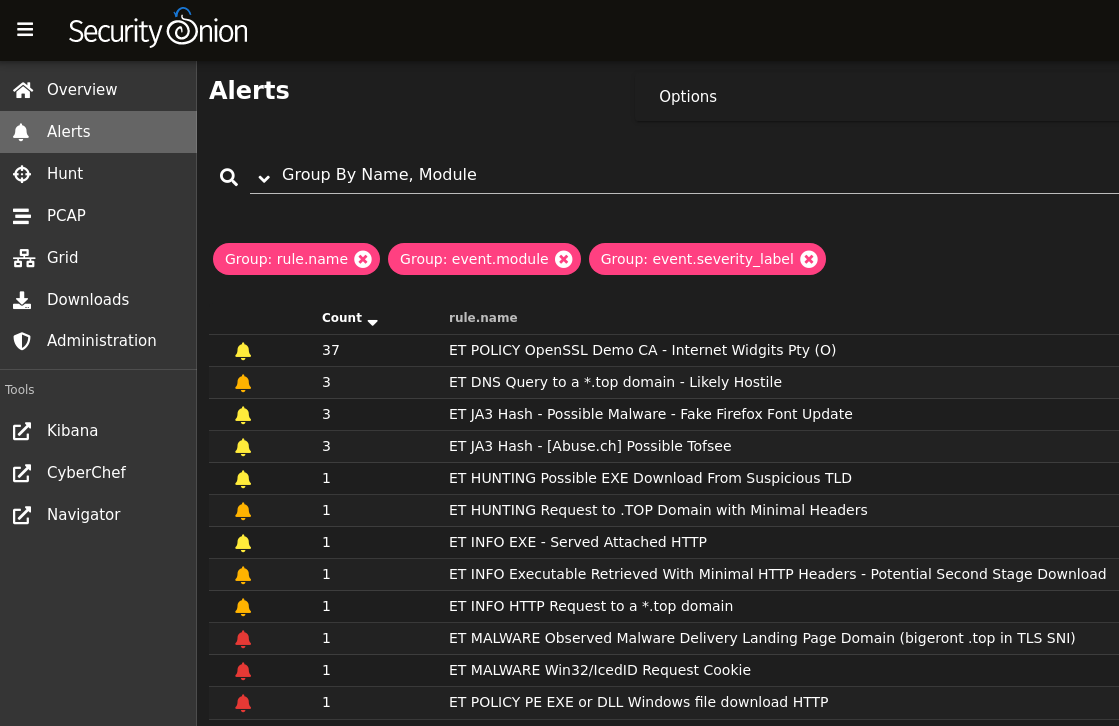The width and height of the screenshot is (1119, 726).
Task: Open the Downloads page
Action: (98, 300)
